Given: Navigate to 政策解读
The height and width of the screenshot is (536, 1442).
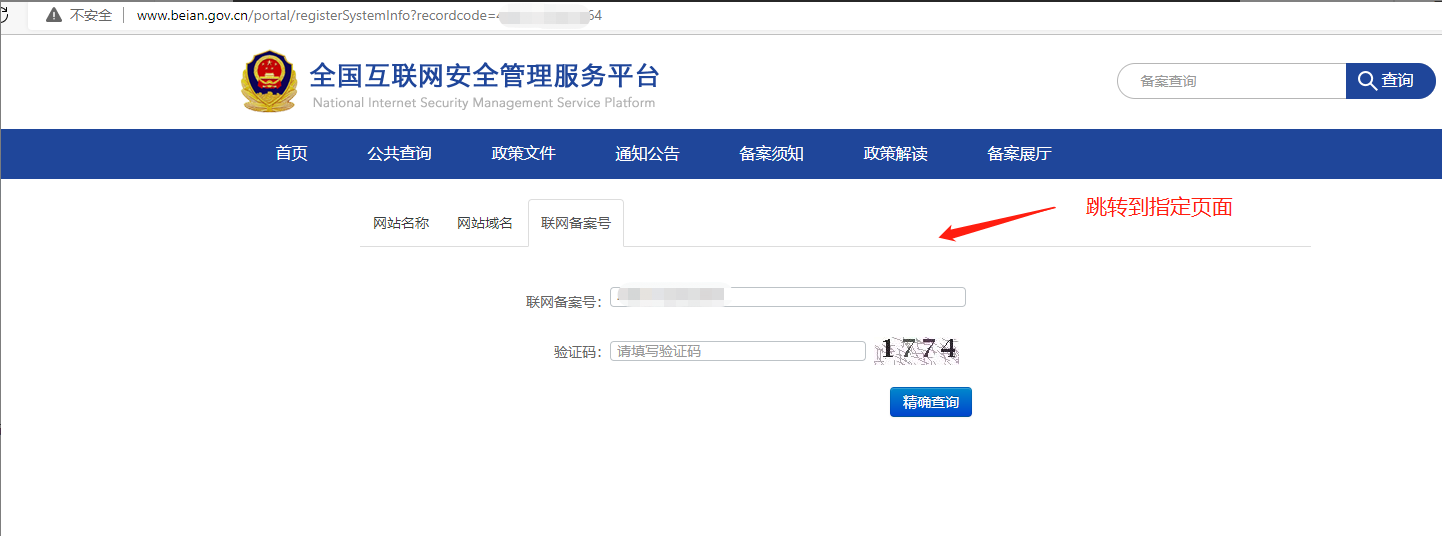Looking at the screenshot, I should (895, 154).
